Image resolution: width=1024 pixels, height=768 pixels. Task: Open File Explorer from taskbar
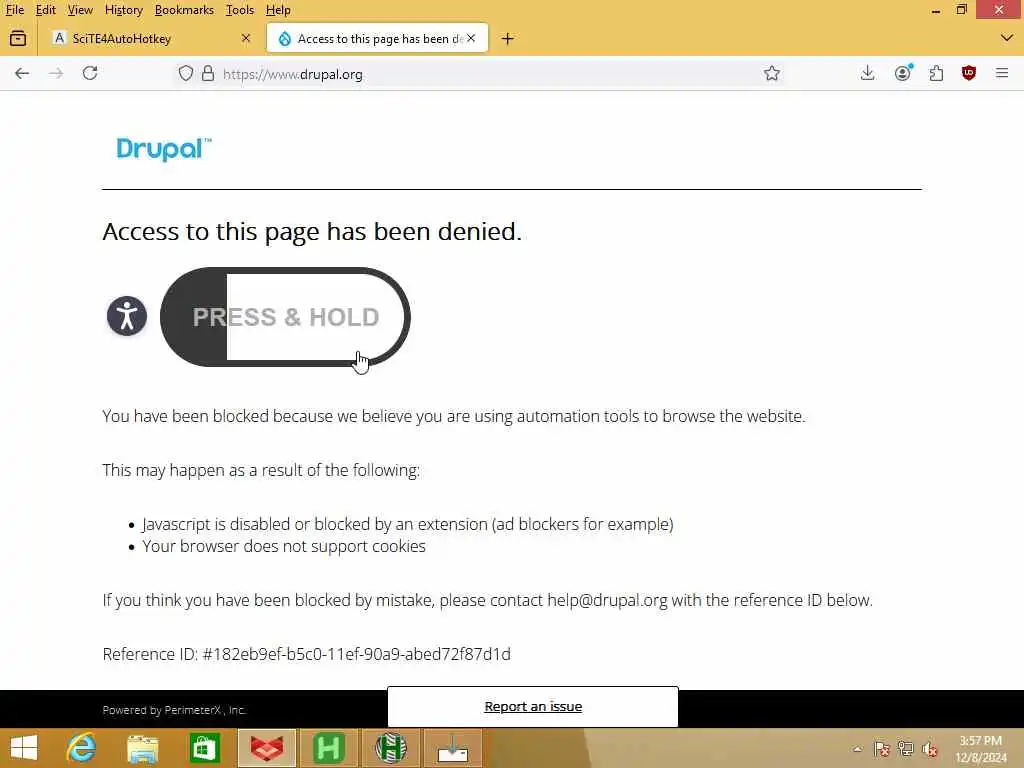[x=142, y=748]
